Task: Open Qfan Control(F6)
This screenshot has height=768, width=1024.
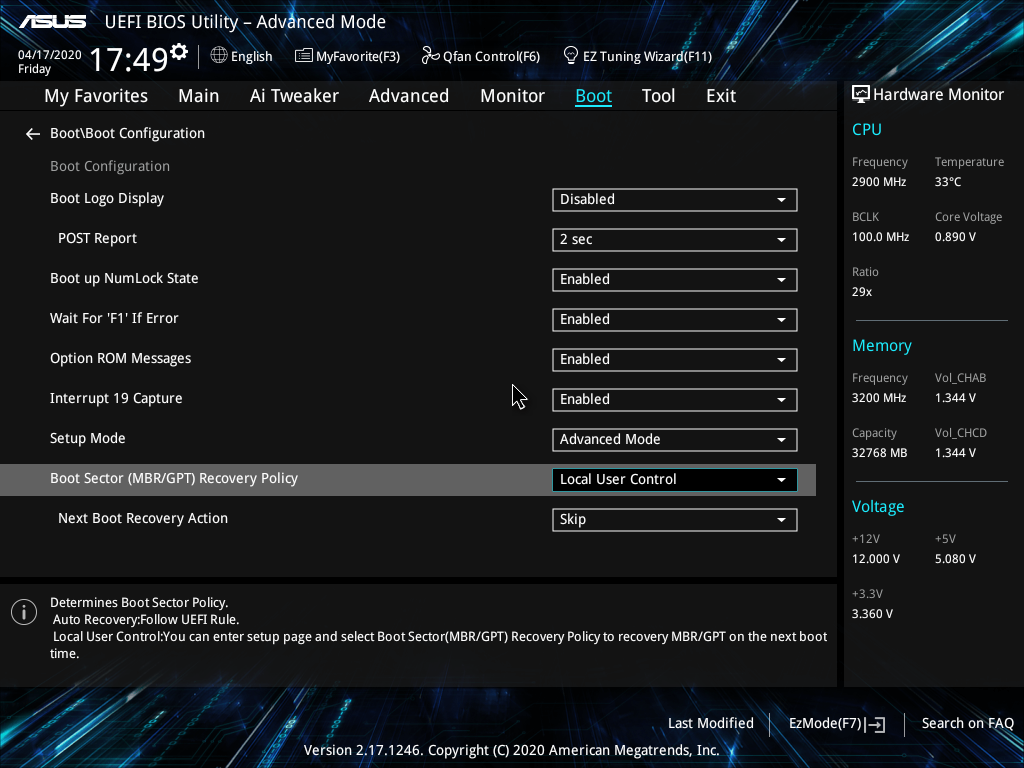Action: click(481, 56)
